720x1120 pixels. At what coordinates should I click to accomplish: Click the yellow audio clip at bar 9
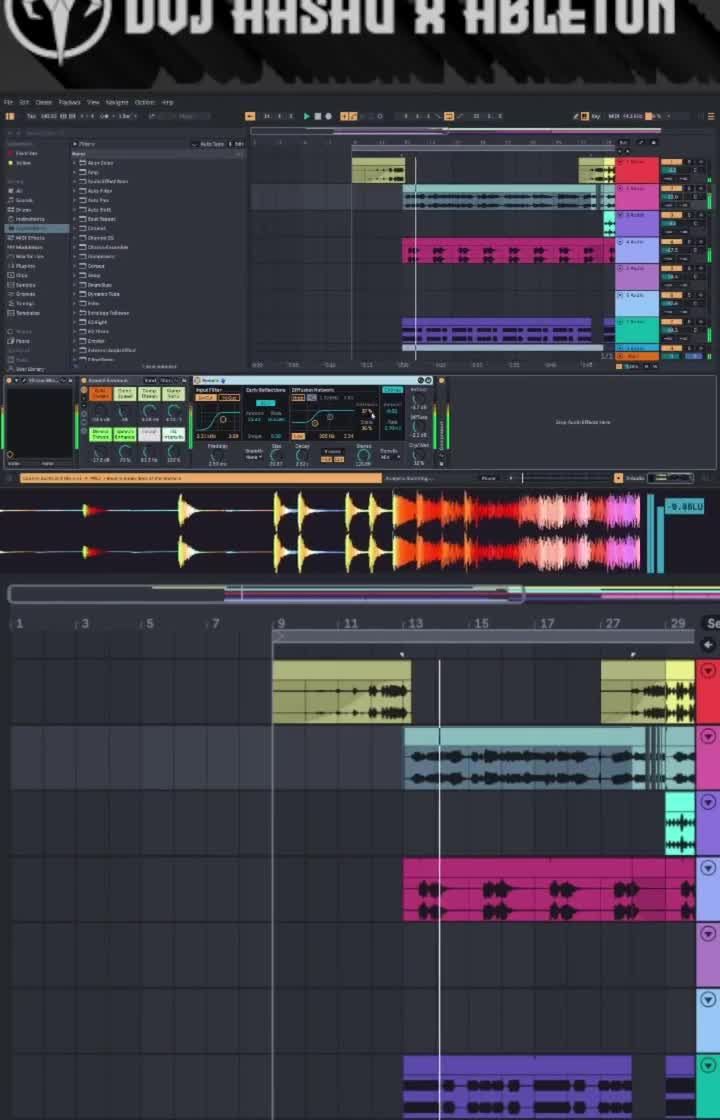pyautogui.click(x=340, y=690)
